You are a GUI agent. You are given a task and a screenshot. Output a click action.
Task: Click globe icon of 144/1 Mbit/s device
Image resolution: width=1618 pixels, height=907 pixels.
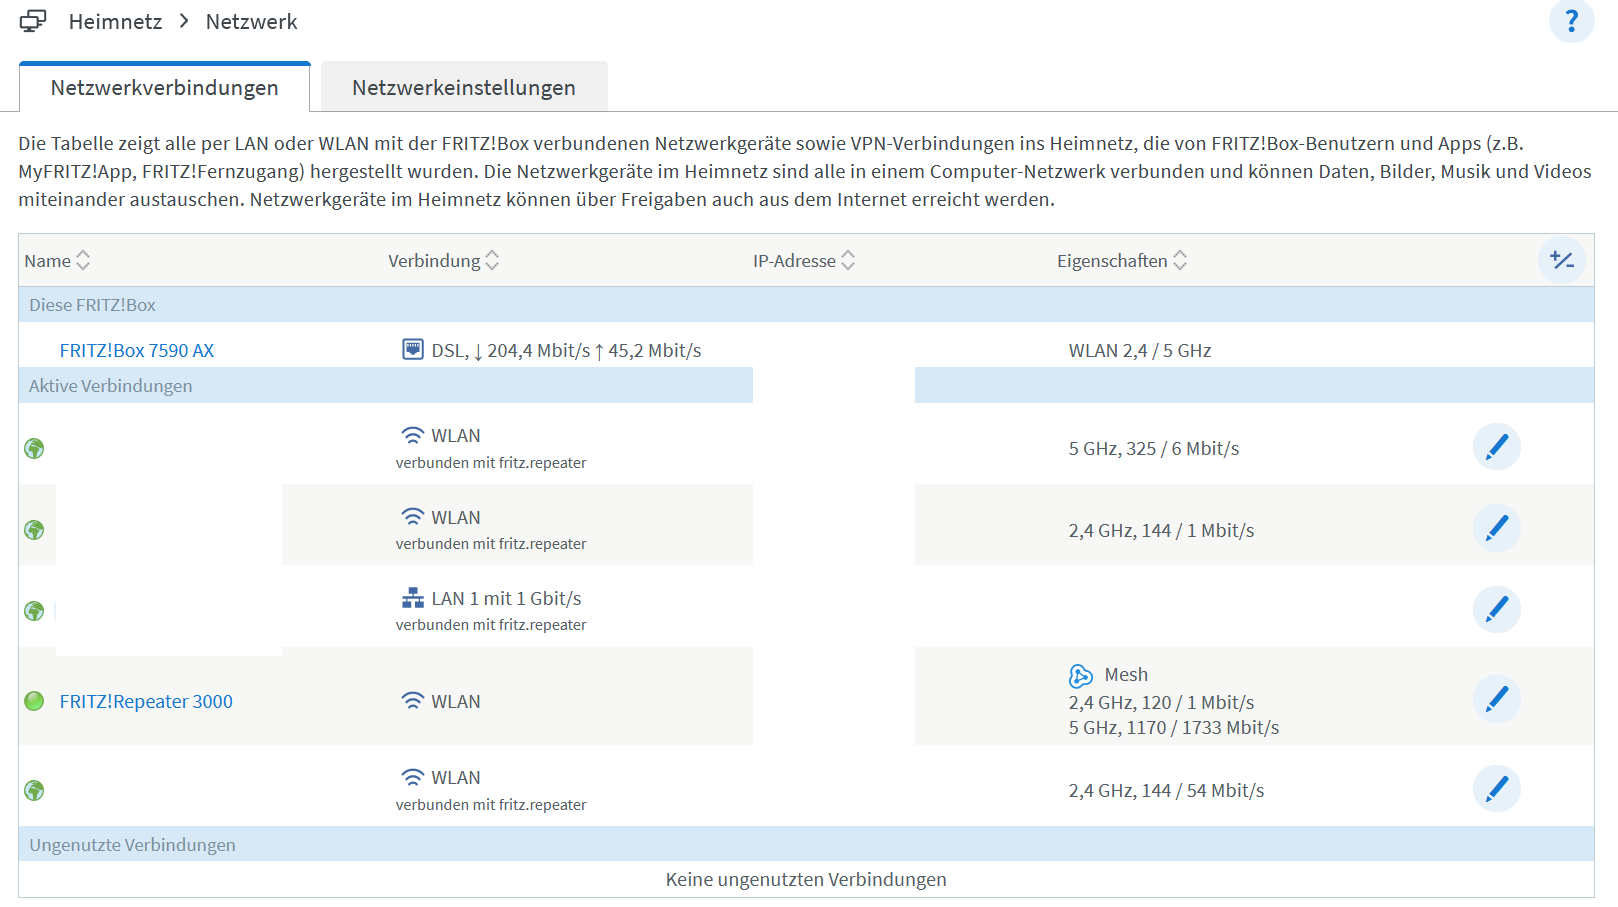[34, 530]
